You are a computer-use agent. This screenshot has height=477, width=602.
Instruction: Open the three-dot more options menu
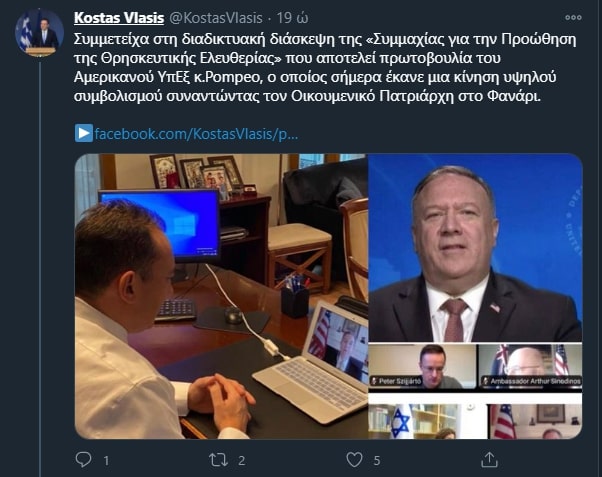coord(573,18)
